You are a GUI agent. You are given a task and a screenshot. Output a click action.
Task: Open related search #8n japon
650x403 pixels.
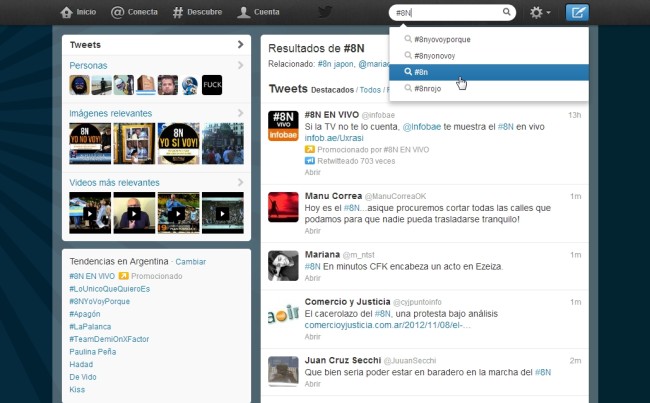(336, 64)
